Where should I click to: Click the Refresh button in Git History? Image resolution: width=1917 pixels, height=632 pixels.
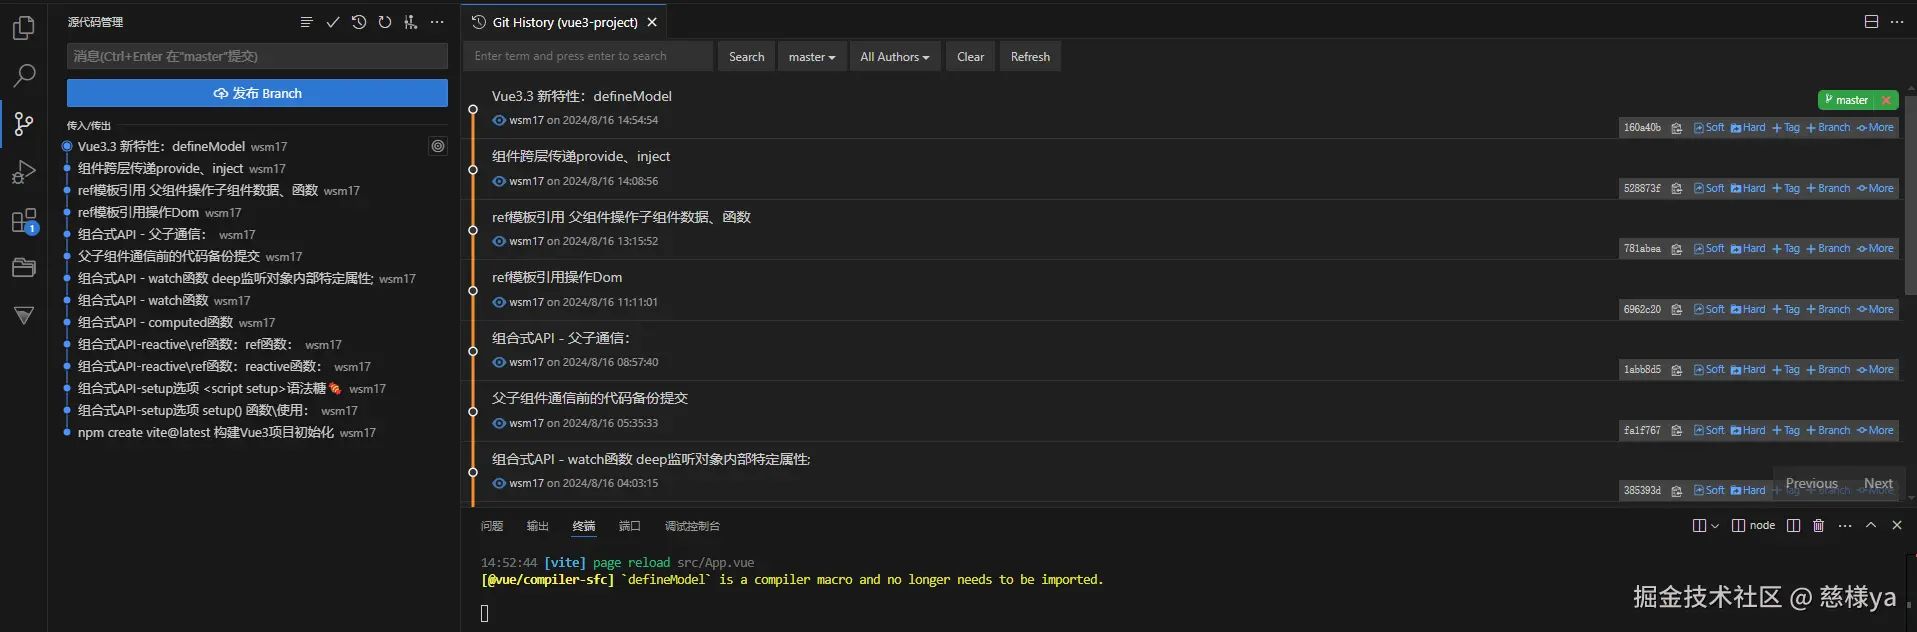[1030, 57]
